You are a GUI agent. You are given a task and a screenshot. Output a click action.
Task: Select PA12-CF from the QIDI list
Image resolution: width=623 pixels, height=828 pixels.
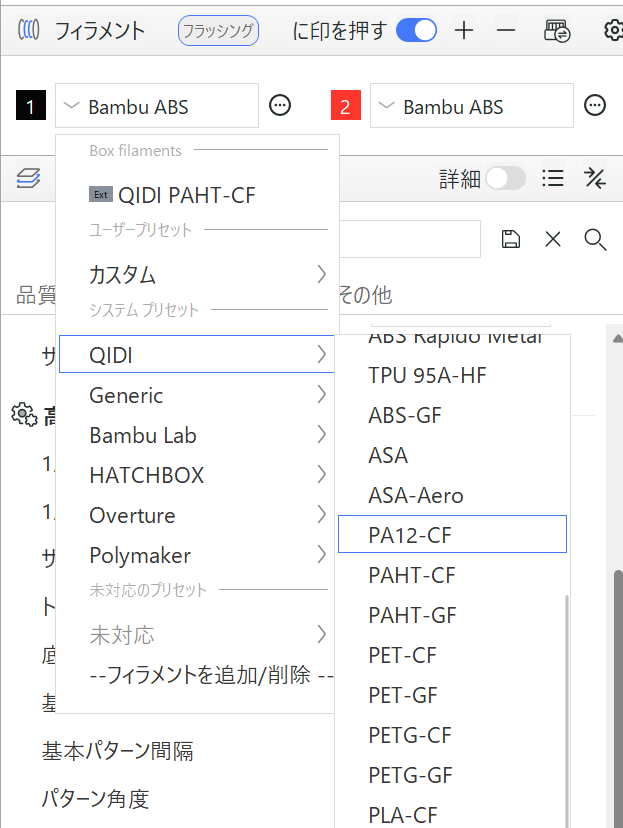[452, 535]
